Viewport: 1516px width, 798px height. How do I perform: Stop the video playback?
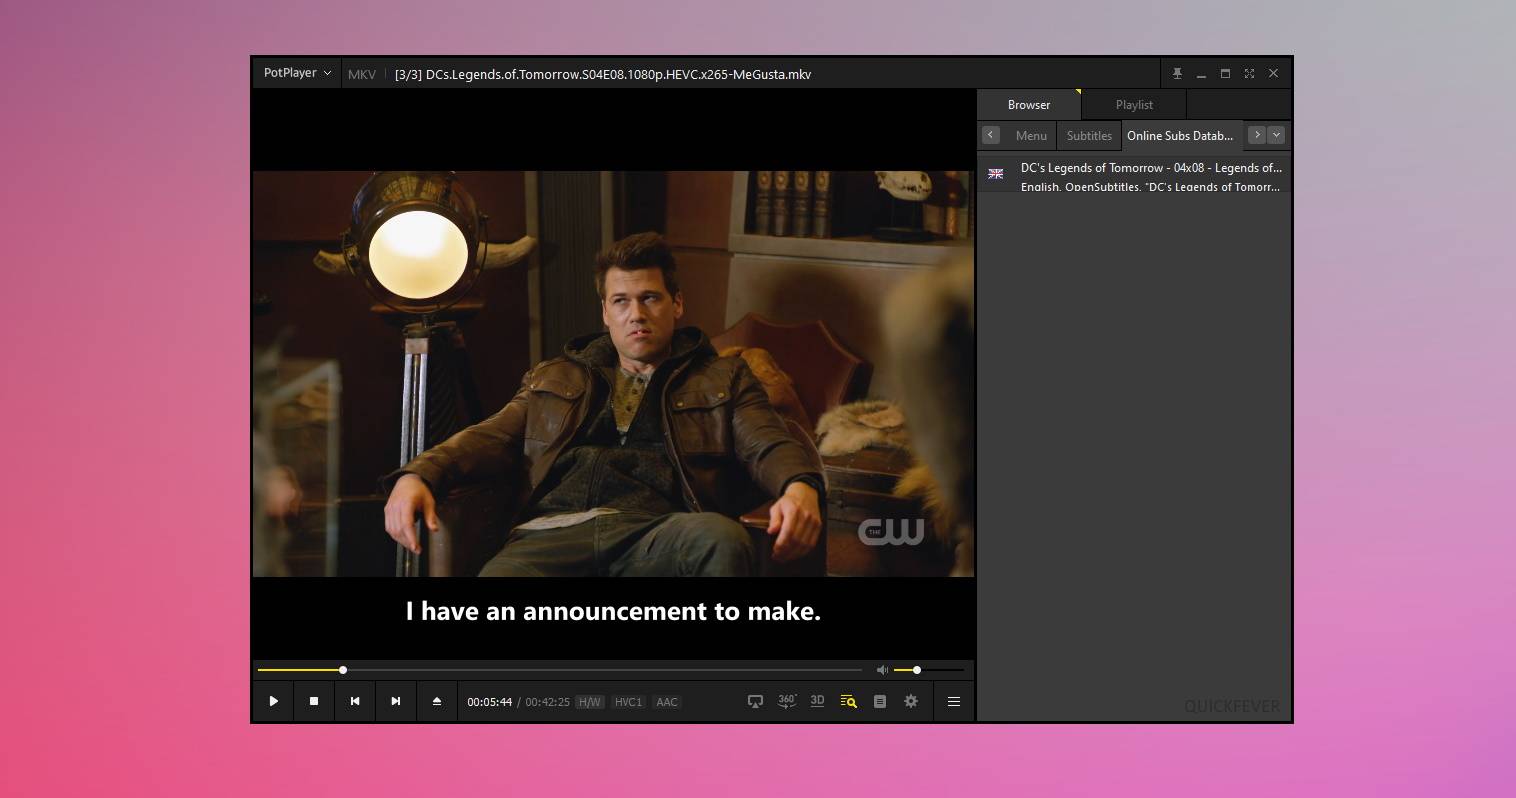(x=314, y=702)
